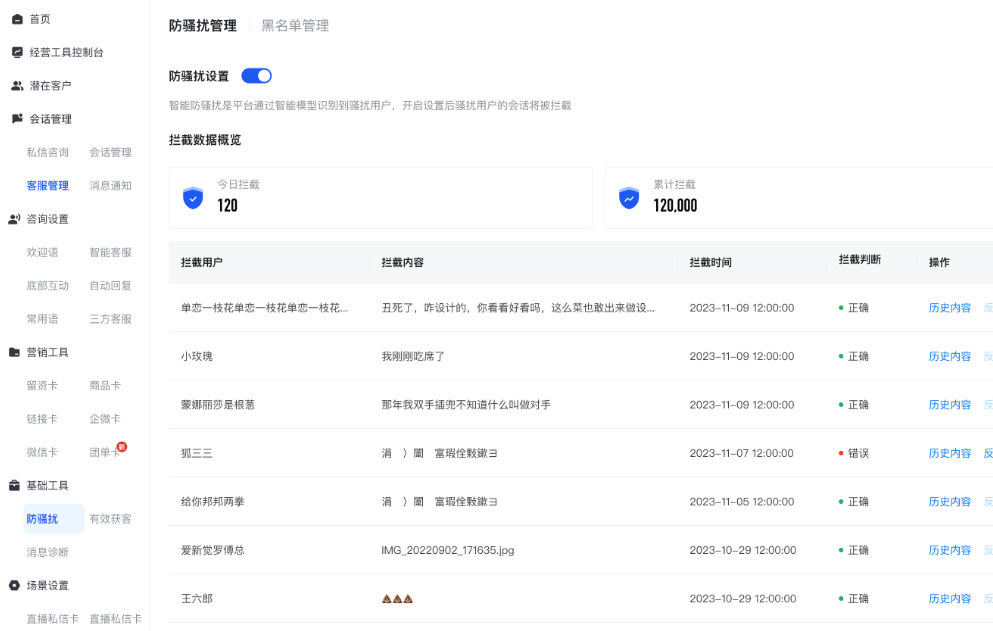This screenshot has width=993, height=631.
Task: Collapse the 营销工具 section
Action: 47,352
